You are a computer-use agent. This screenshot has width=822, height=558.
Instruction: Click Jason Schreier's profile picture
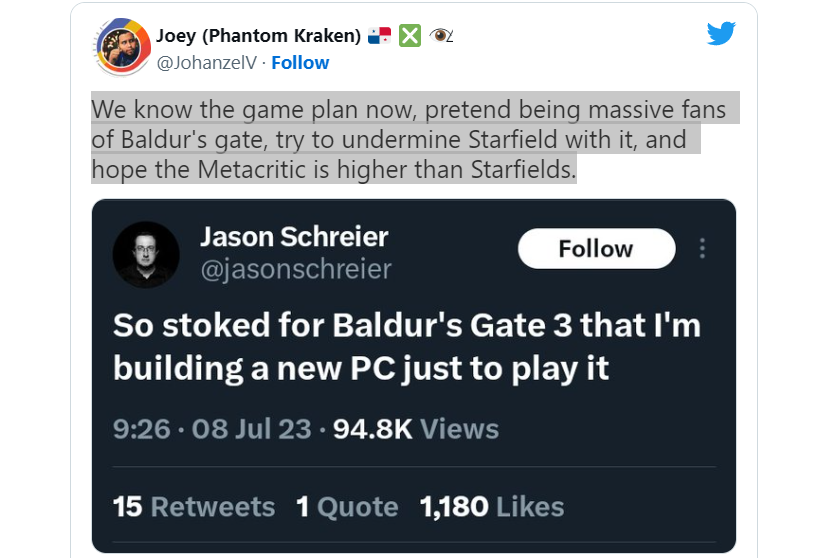point(146,255)
